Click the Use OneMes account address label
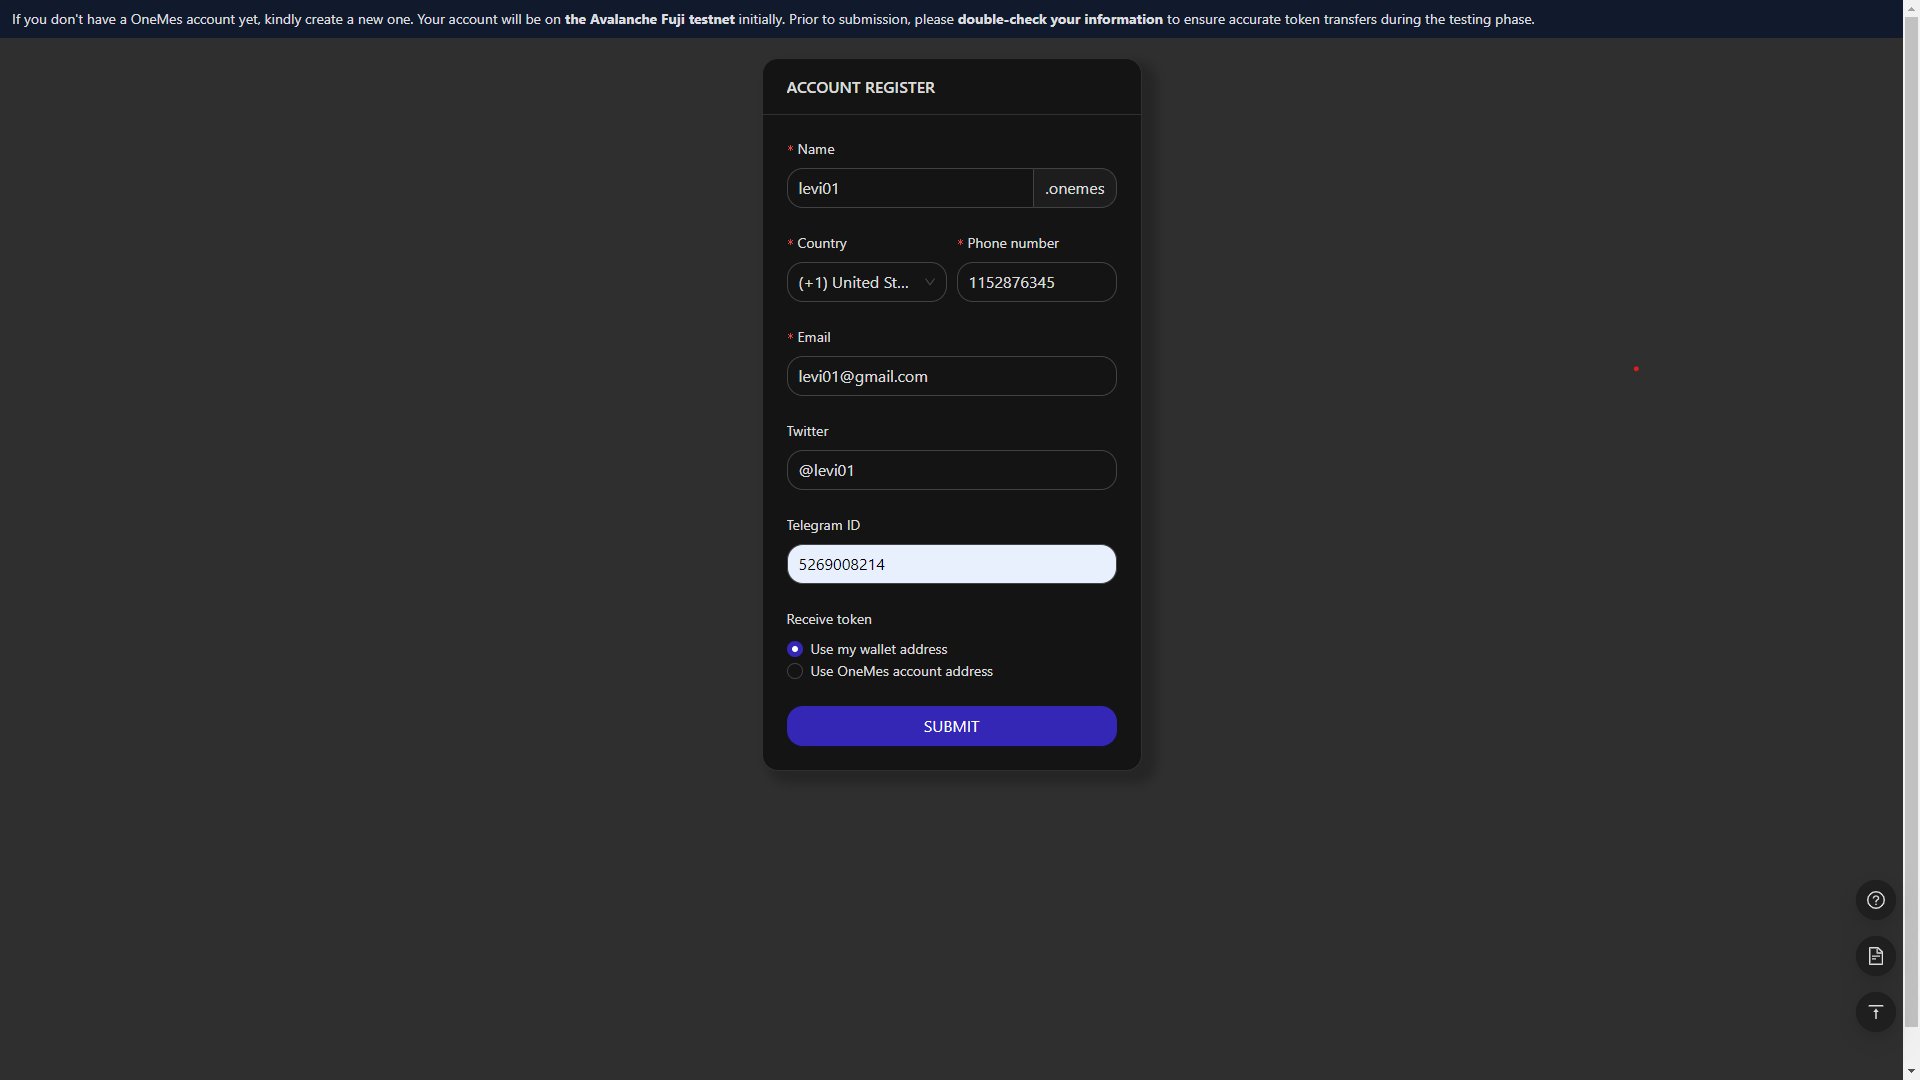The image size is (1920, 1080). [x=901, y=671]
